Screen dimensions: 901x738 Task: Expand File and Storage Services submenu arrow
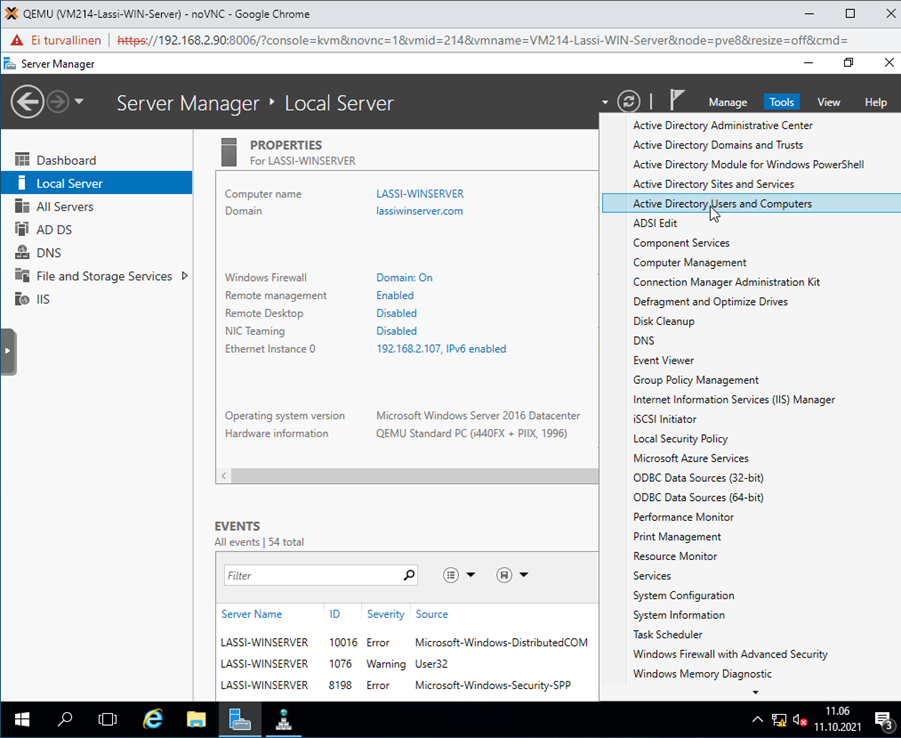click(184, 276)
